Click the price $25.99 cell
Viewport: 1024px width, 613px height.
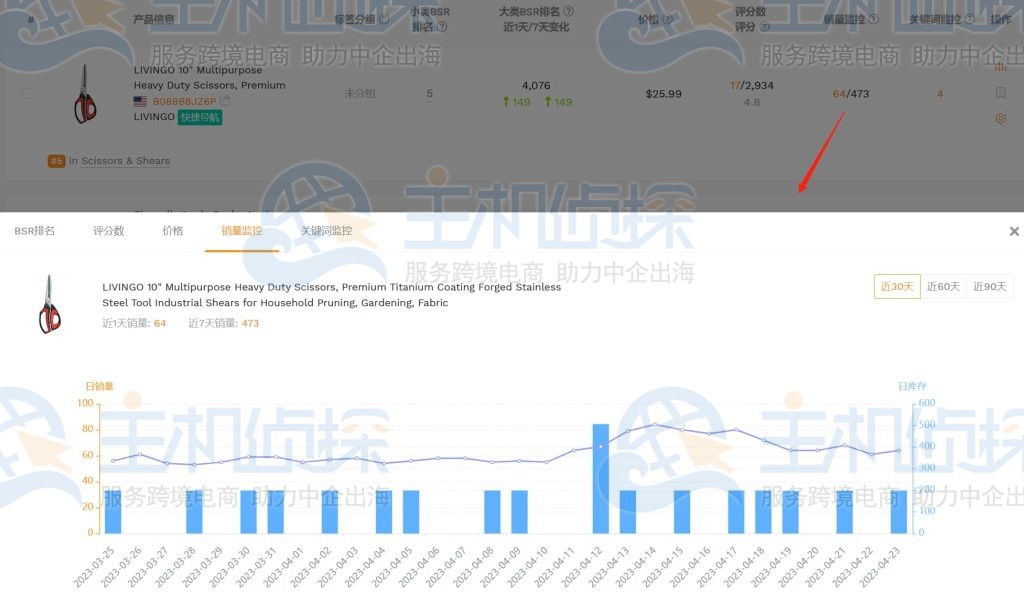click(664, 93)
